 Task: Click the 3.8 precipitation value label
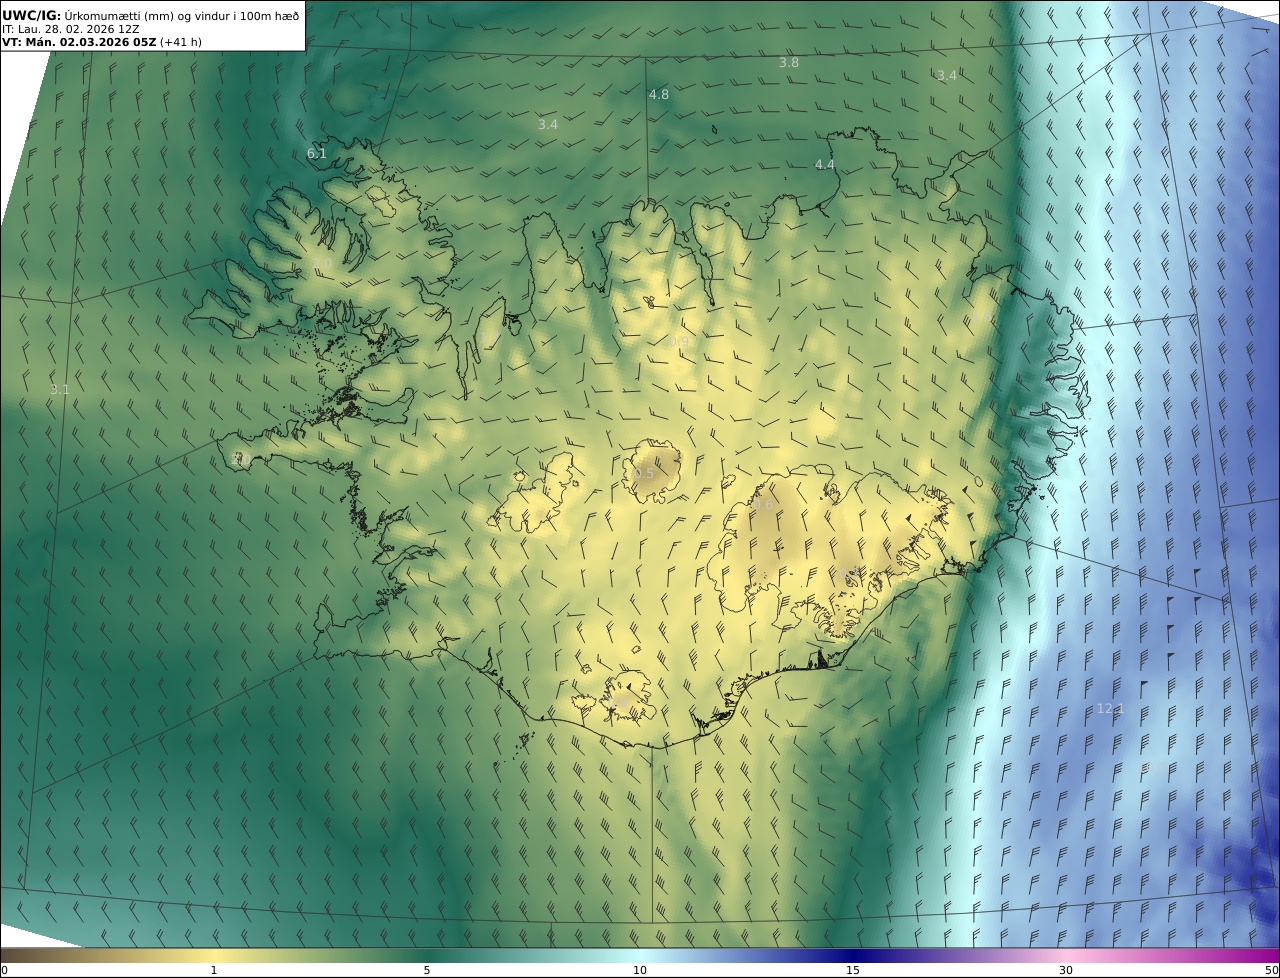coord(789,62)
